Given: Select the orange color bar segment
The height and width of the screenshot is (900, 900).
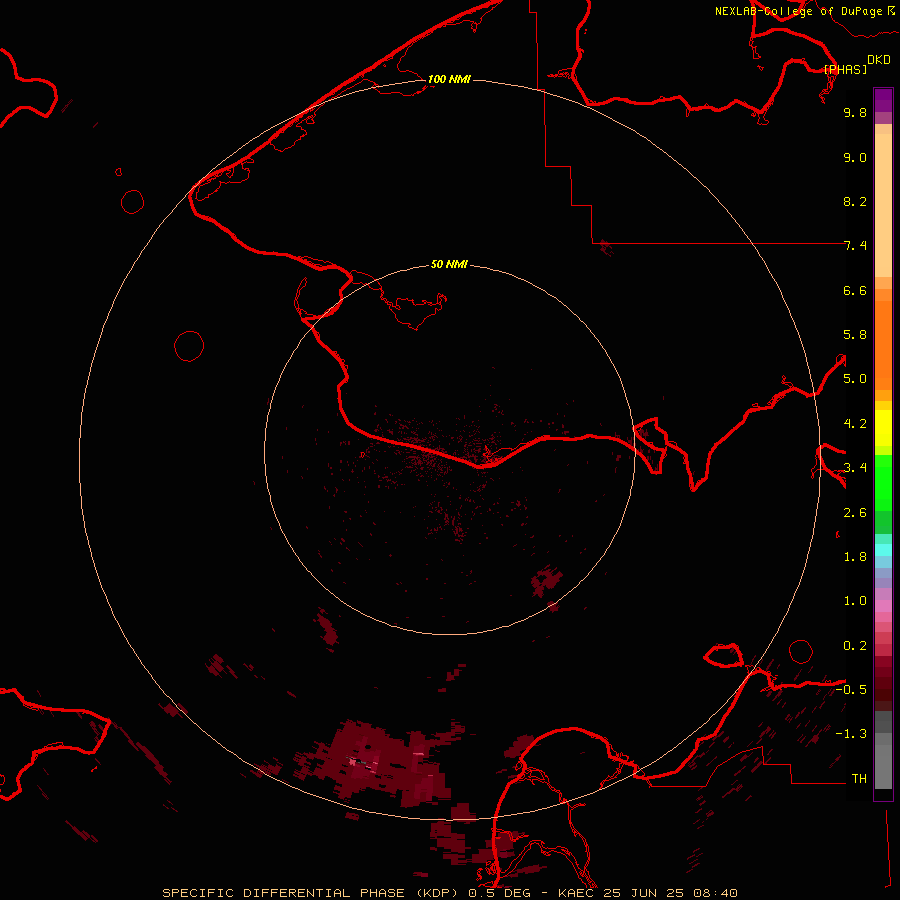Looking at the screenshot, I should coord(883,346).
